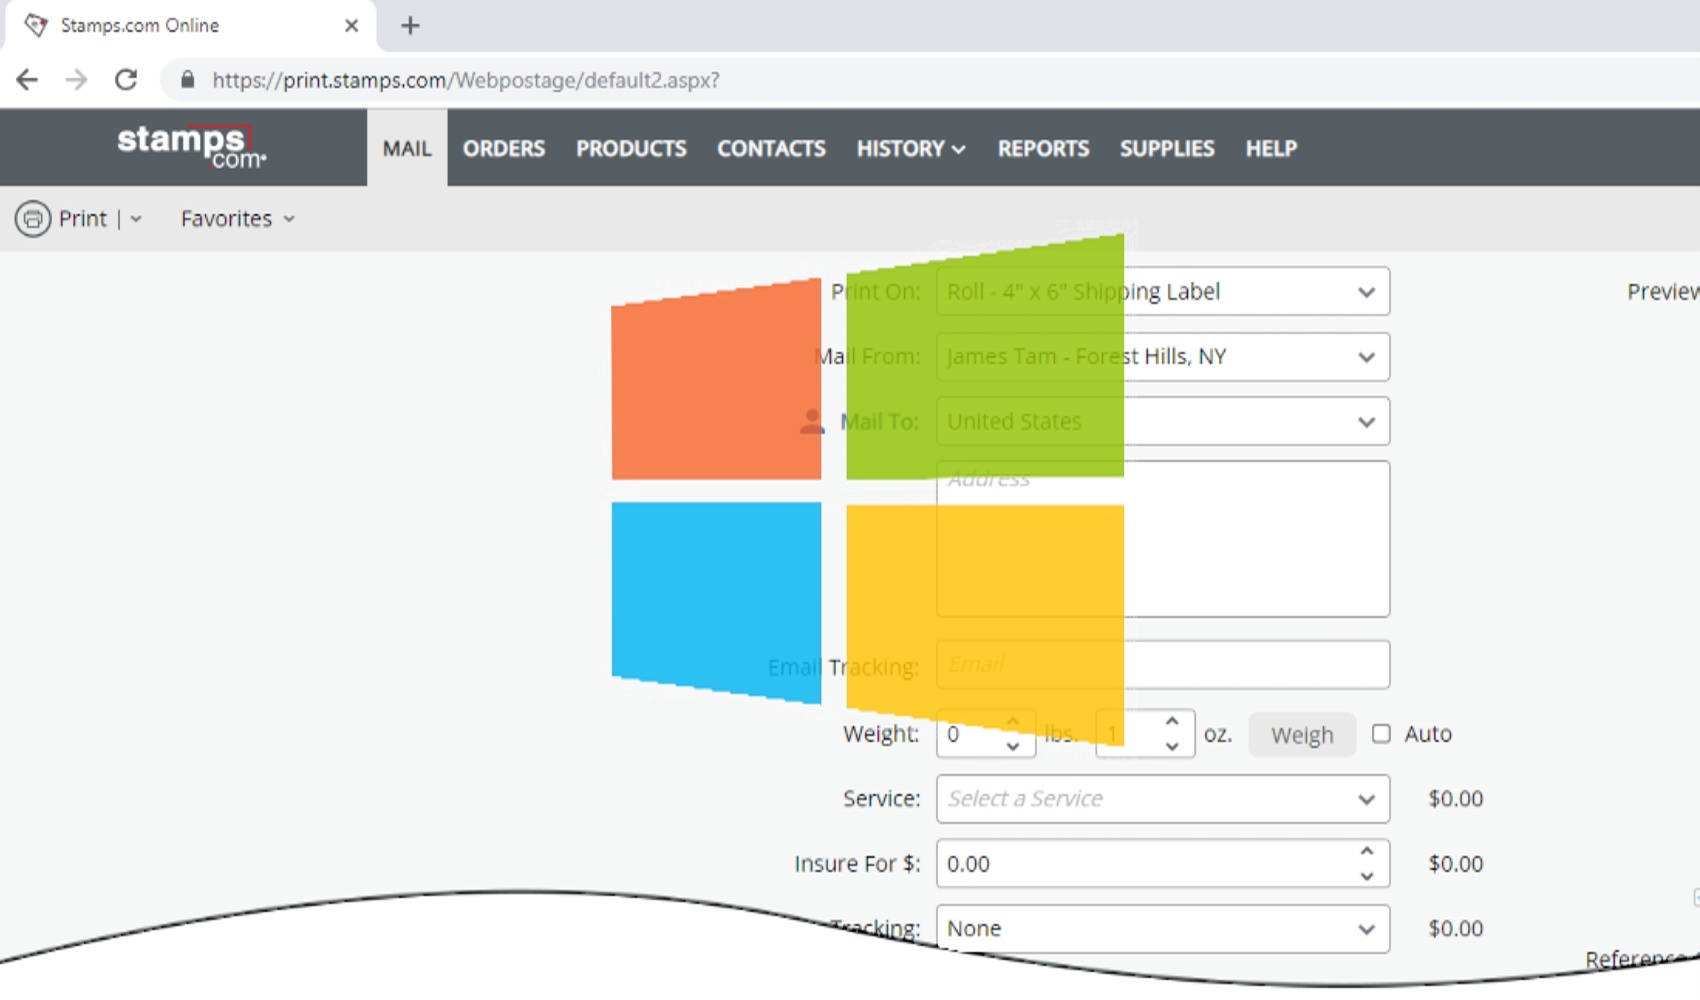This screenshot has width=1700, height=1000.
Task: Open the CONTACTS tab
Action: pos(771,148)
